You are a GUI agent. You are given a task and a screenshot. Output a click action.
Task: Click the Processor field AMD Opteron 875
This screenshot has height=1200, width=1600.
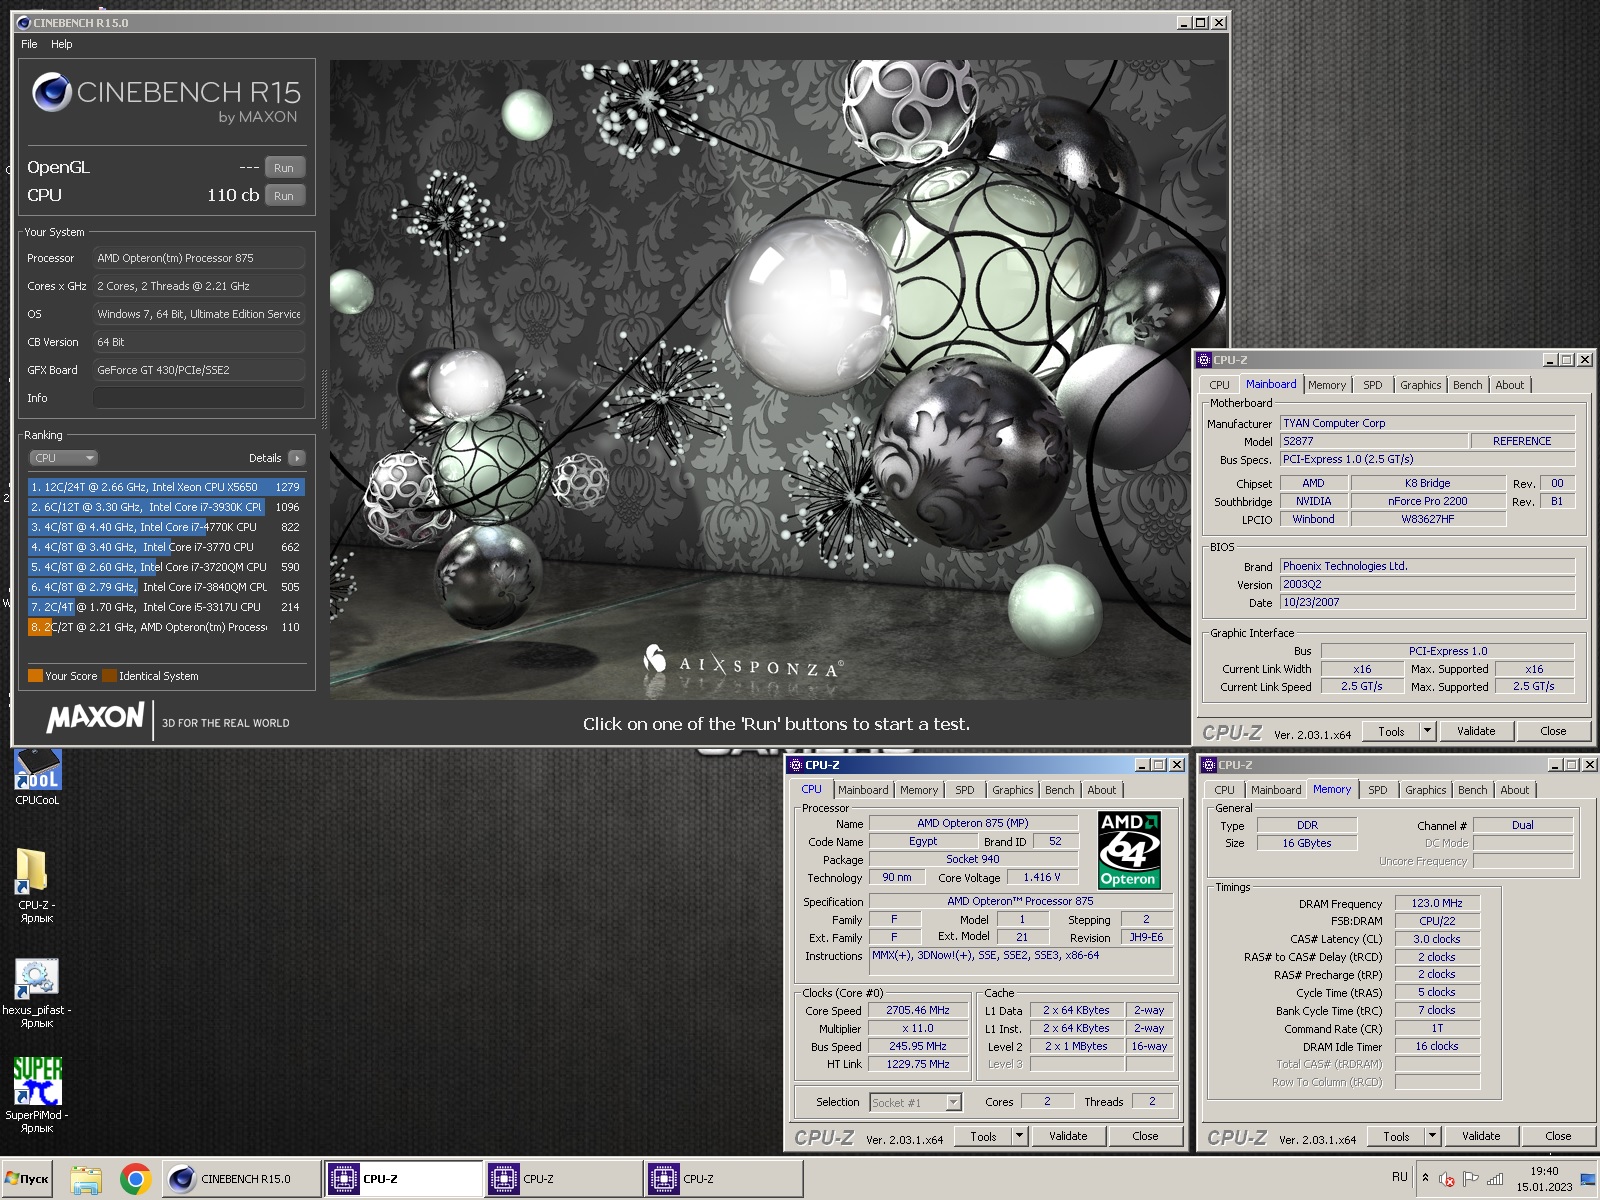tap(199, 258)
